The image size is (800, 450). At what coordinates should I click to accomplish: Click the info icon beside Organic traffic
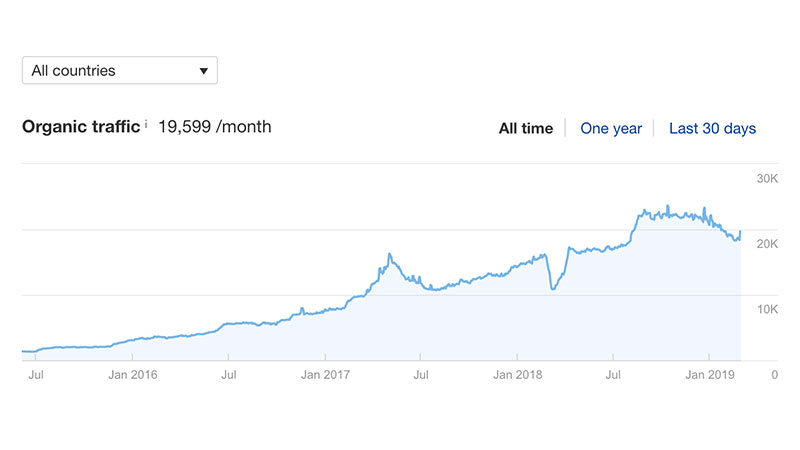[146, 124]
